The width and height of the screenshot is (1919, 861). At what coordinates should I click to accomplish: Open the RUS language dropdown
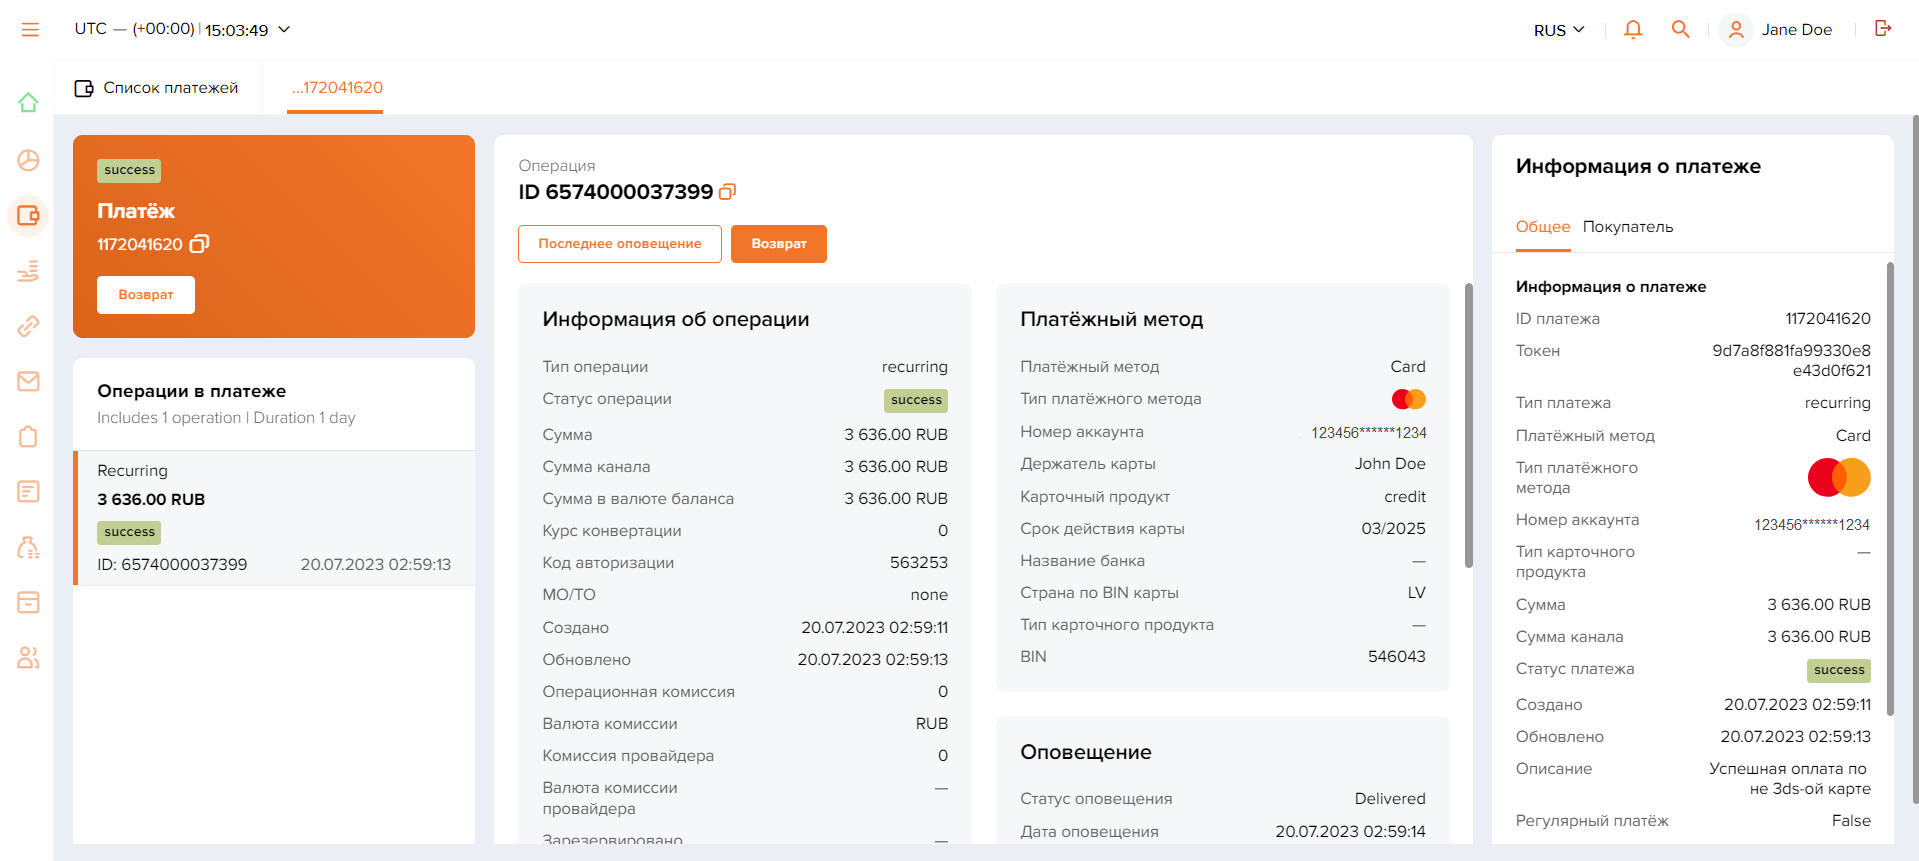(x=1559, y=30)
